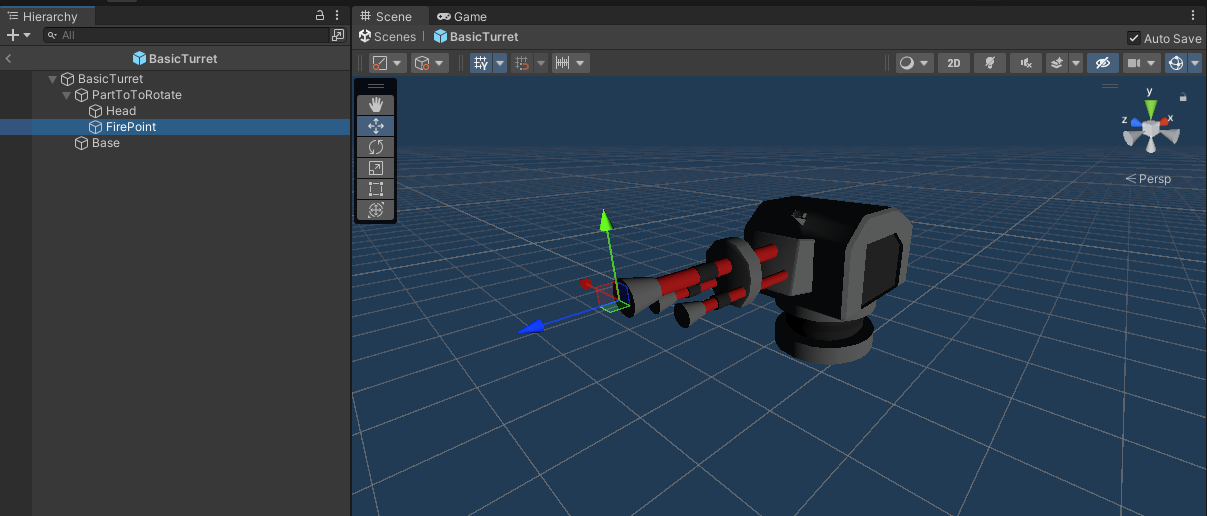Select the Base object
The image size is (1207, 516).
106,143
